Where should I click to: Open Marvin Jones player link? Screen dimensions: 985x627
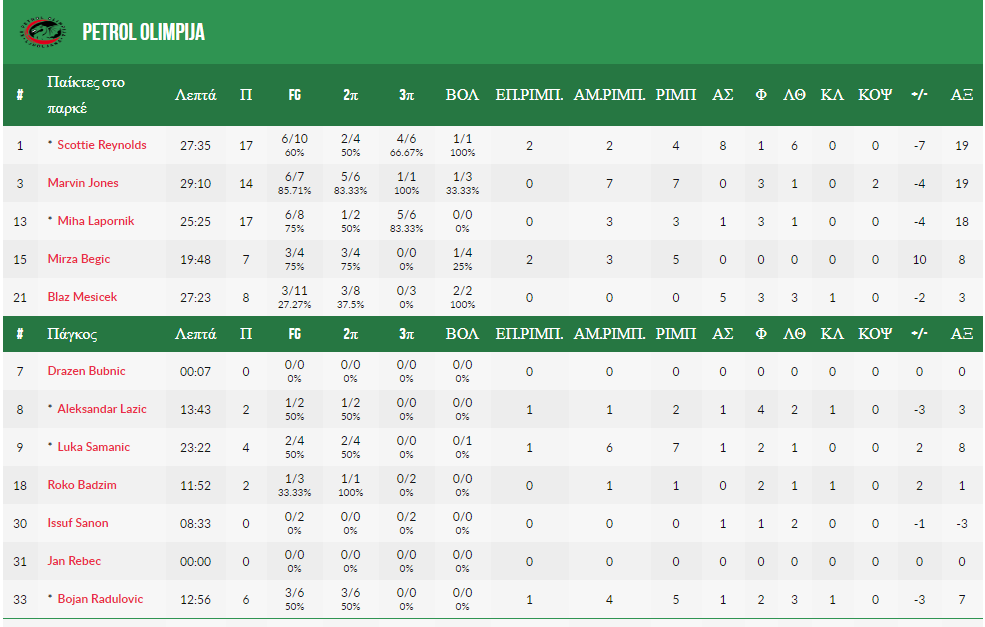[83, 183]
